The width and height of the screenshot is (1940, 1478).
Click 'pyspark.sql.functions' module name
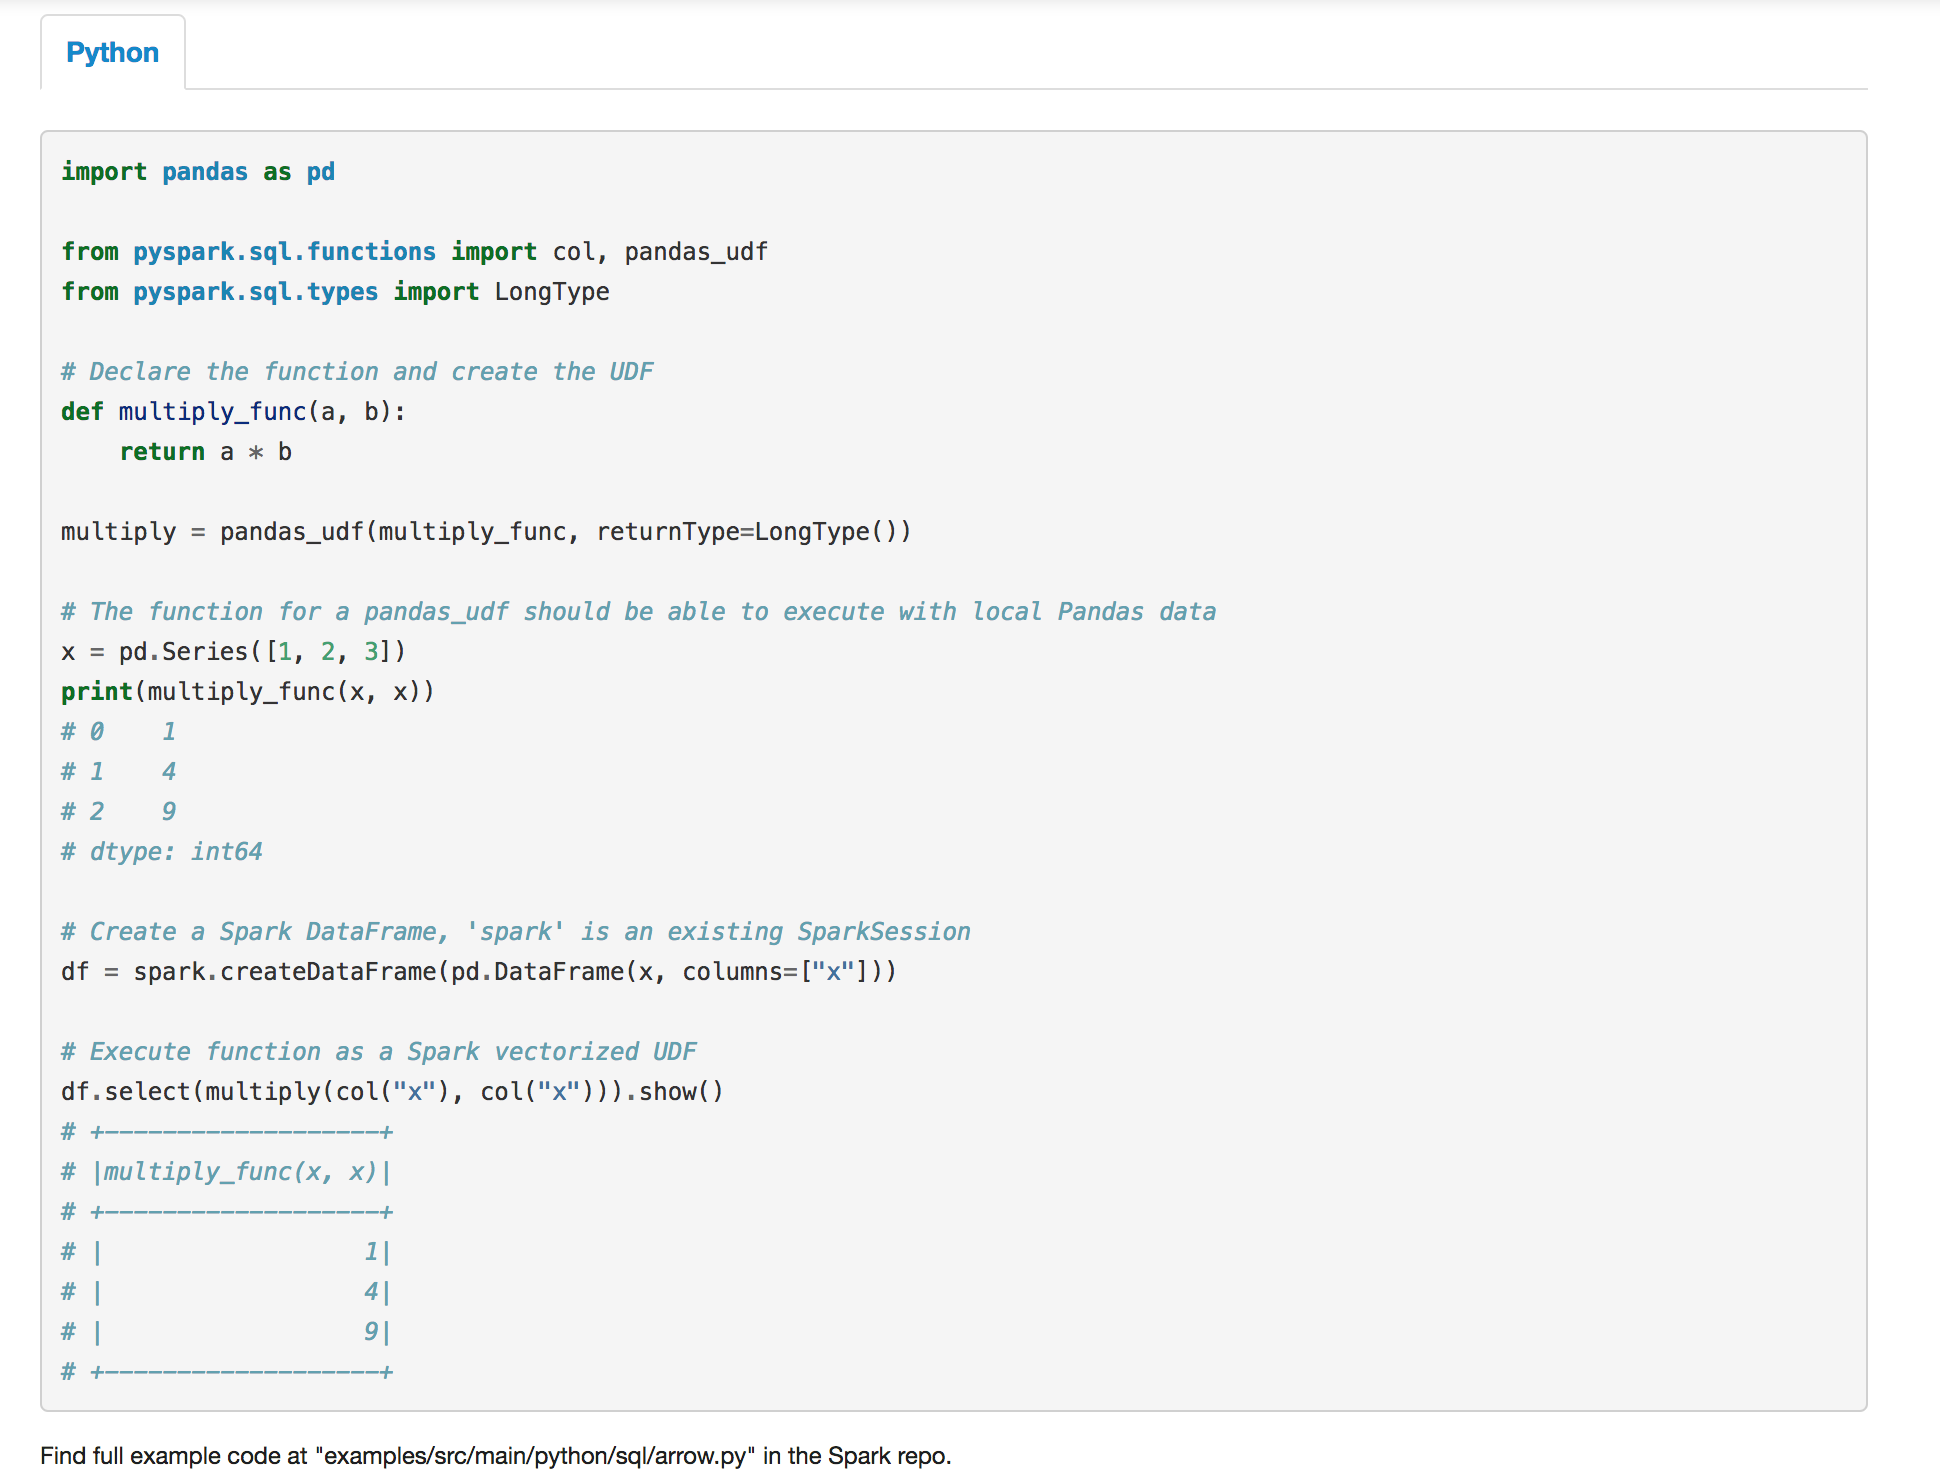(284, 252)
